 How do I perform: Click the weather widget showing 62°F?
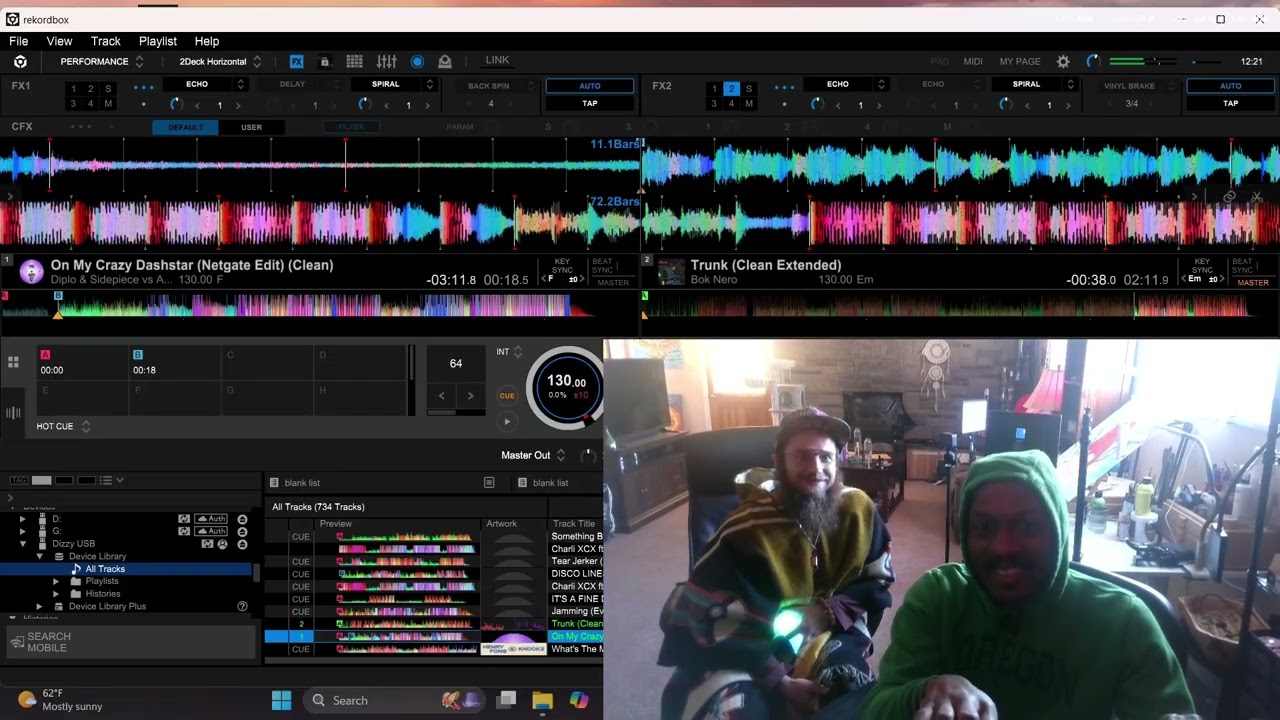coord(60,700)
